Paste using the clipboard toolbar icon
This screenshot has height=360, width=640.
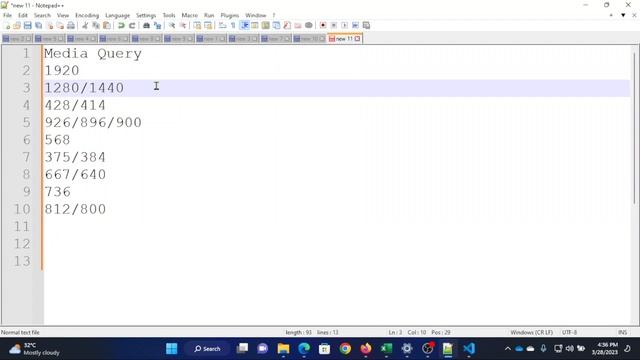pos(107,26)
